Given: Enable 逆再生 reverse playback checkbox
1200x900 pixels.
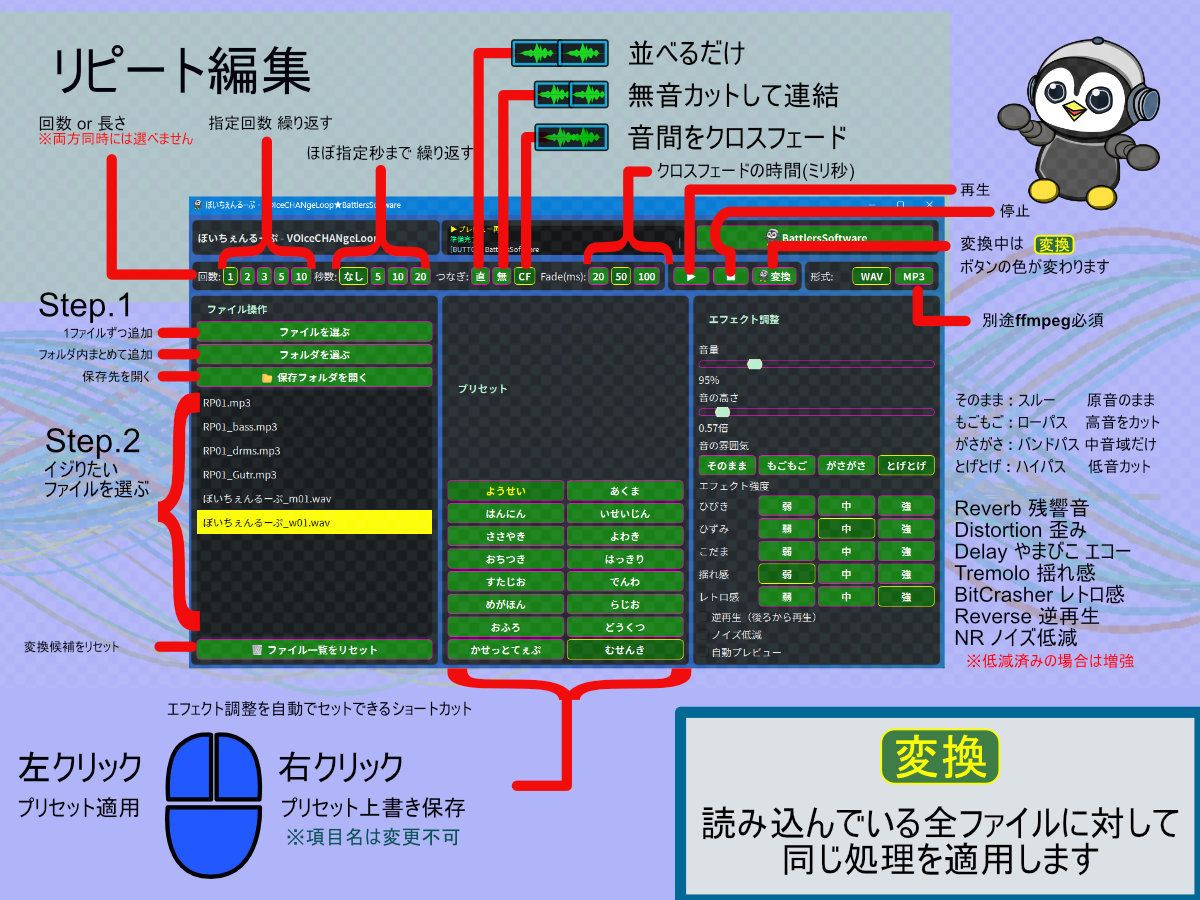Looking at the screenshot, I should 704,617.
